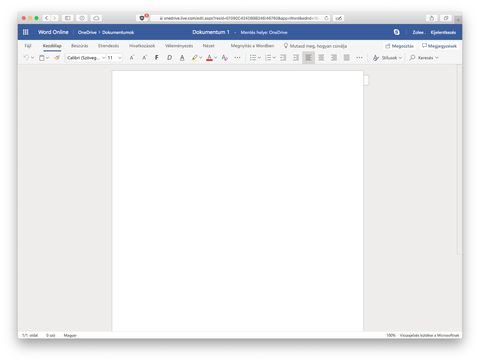480x362 pixels.
Task: Click Safari back navigation arrow
Action: [x=47, y=18]
